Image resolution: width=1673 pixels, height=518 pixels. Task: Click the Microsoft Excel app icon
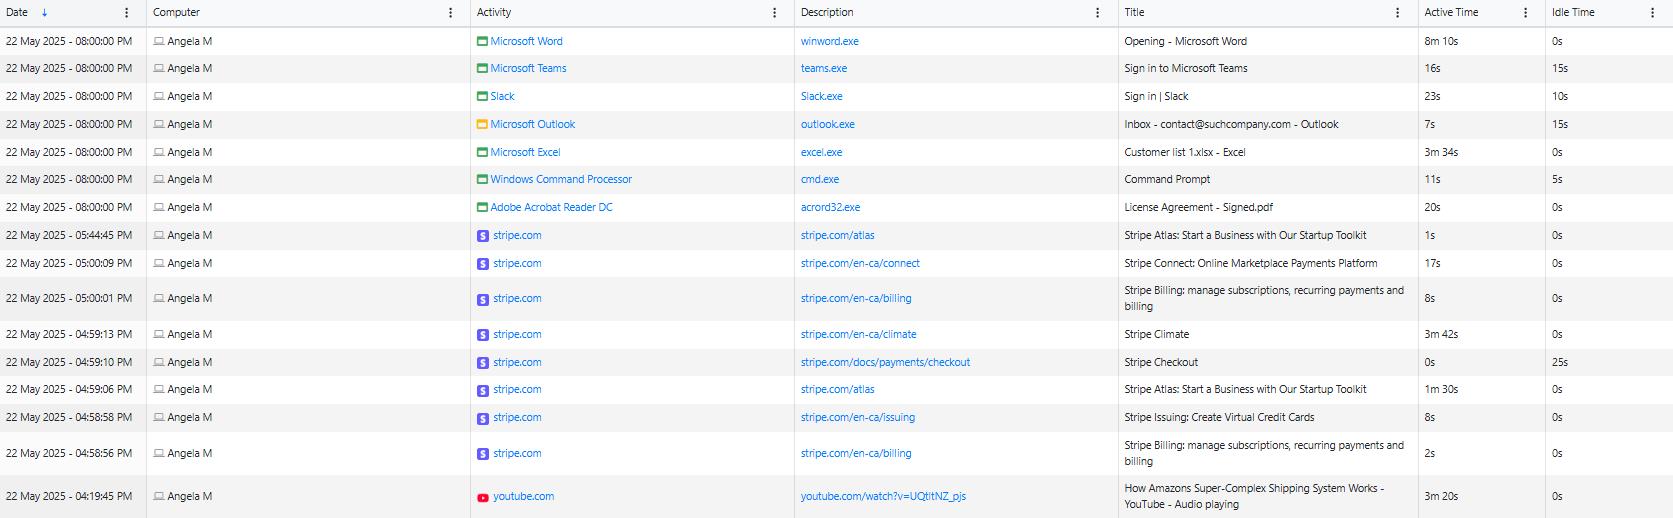[482, 153]
